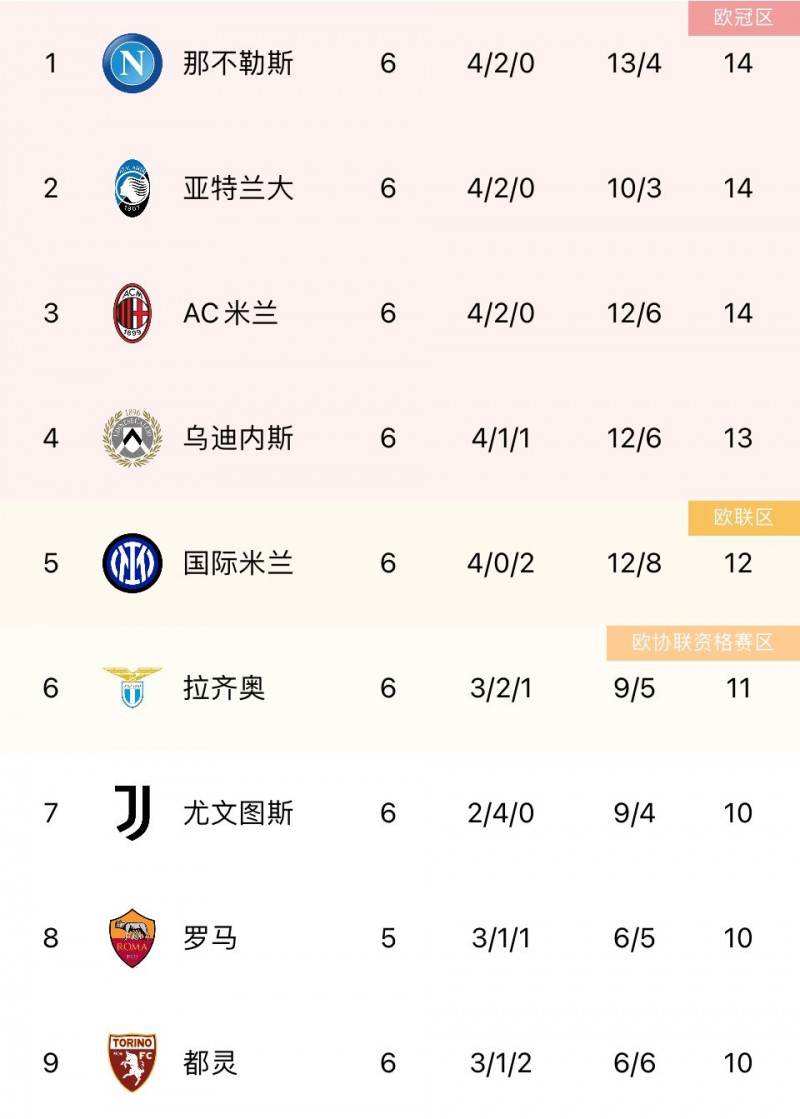Click the Lazio eagle crest

coord(133,688)
